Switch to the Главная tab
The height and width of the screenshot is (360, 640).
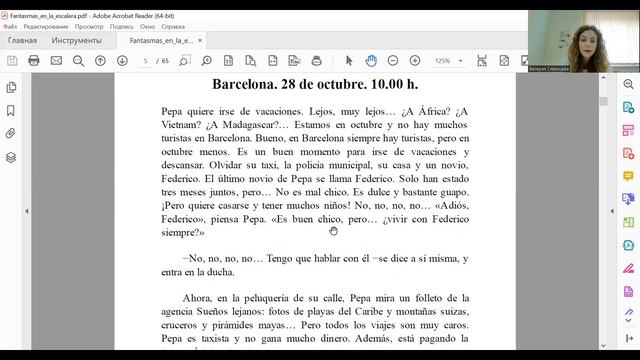(x=22, y=40)
